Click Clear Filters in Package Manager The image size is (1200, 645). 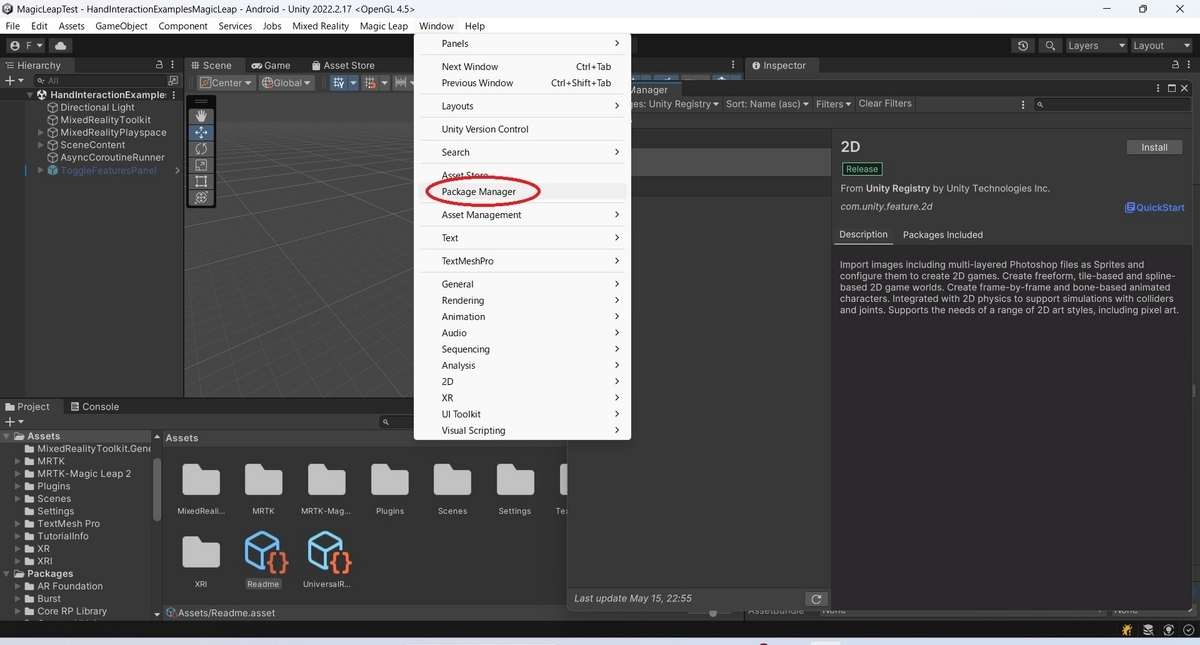885,104
